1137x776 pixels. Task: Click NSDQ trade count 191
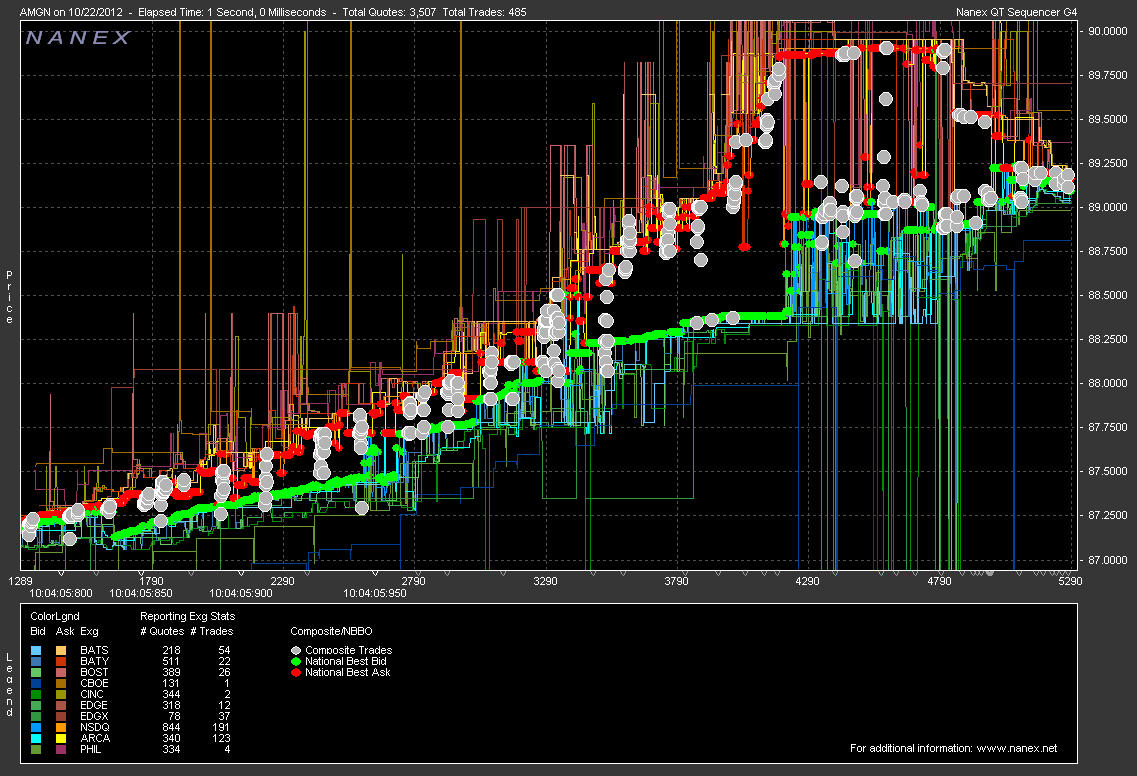[x=221, y=727]
